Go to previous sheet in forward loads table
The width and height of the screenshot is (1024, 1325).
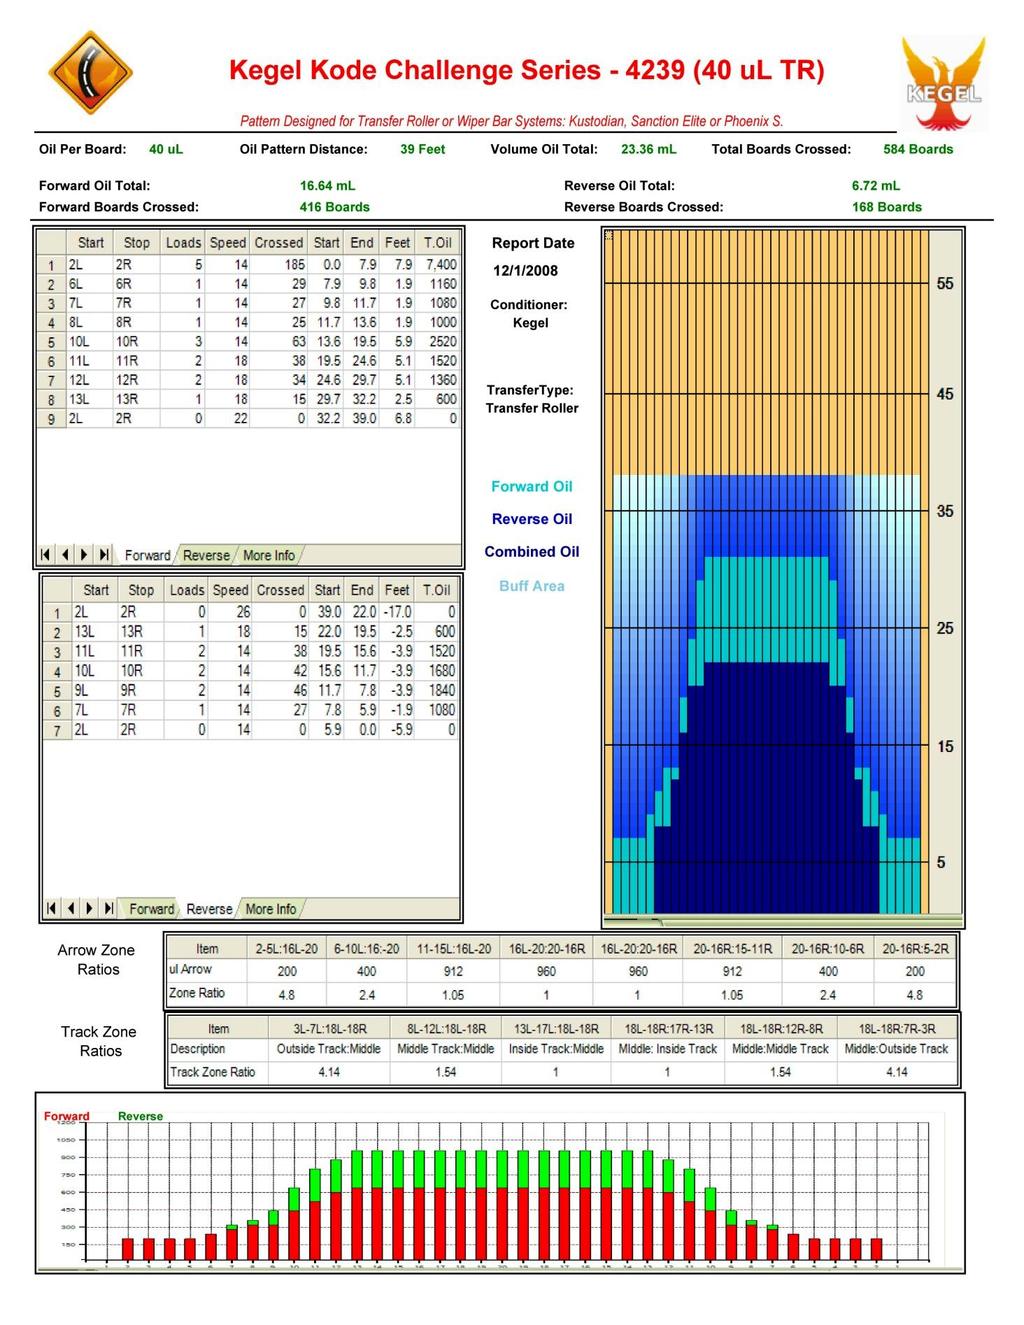point(65,555)
